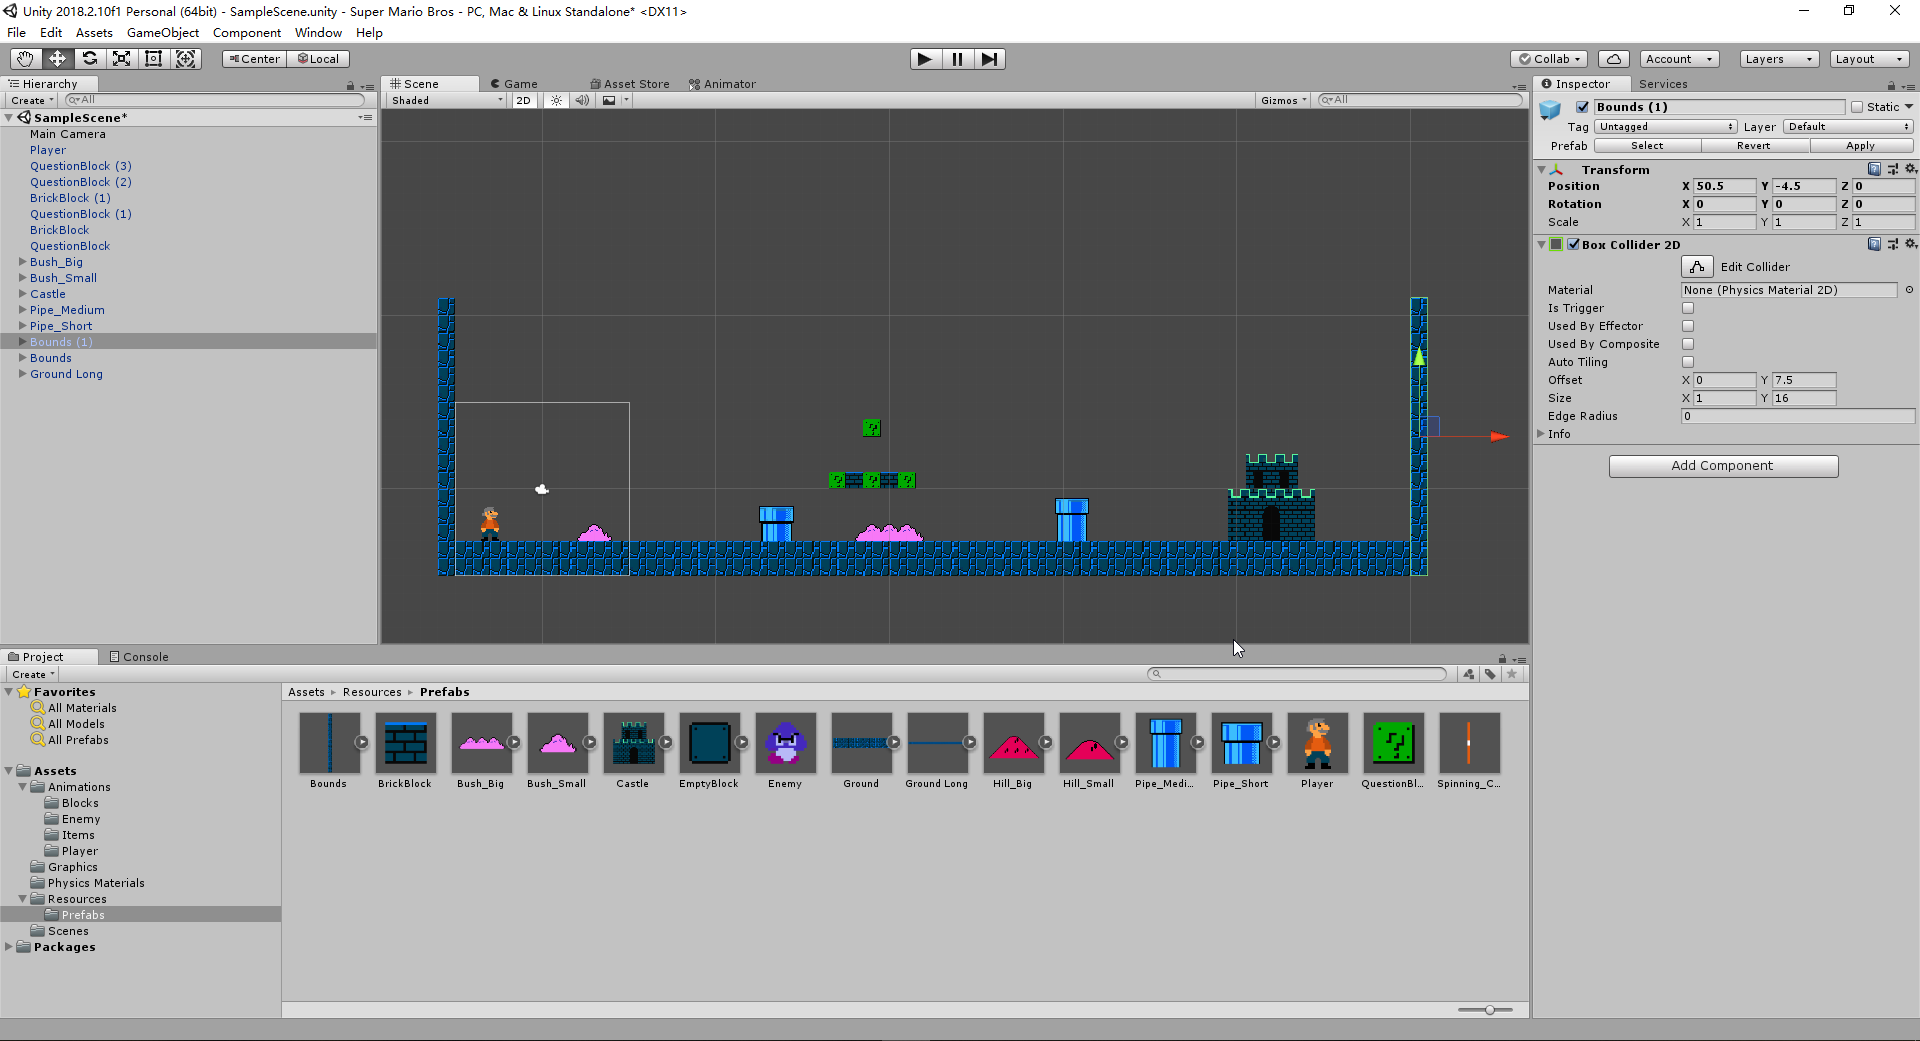The image size is (1920, 1041).
Task: Open Box Collider 2D help icon
Action: pos(1874,244)
